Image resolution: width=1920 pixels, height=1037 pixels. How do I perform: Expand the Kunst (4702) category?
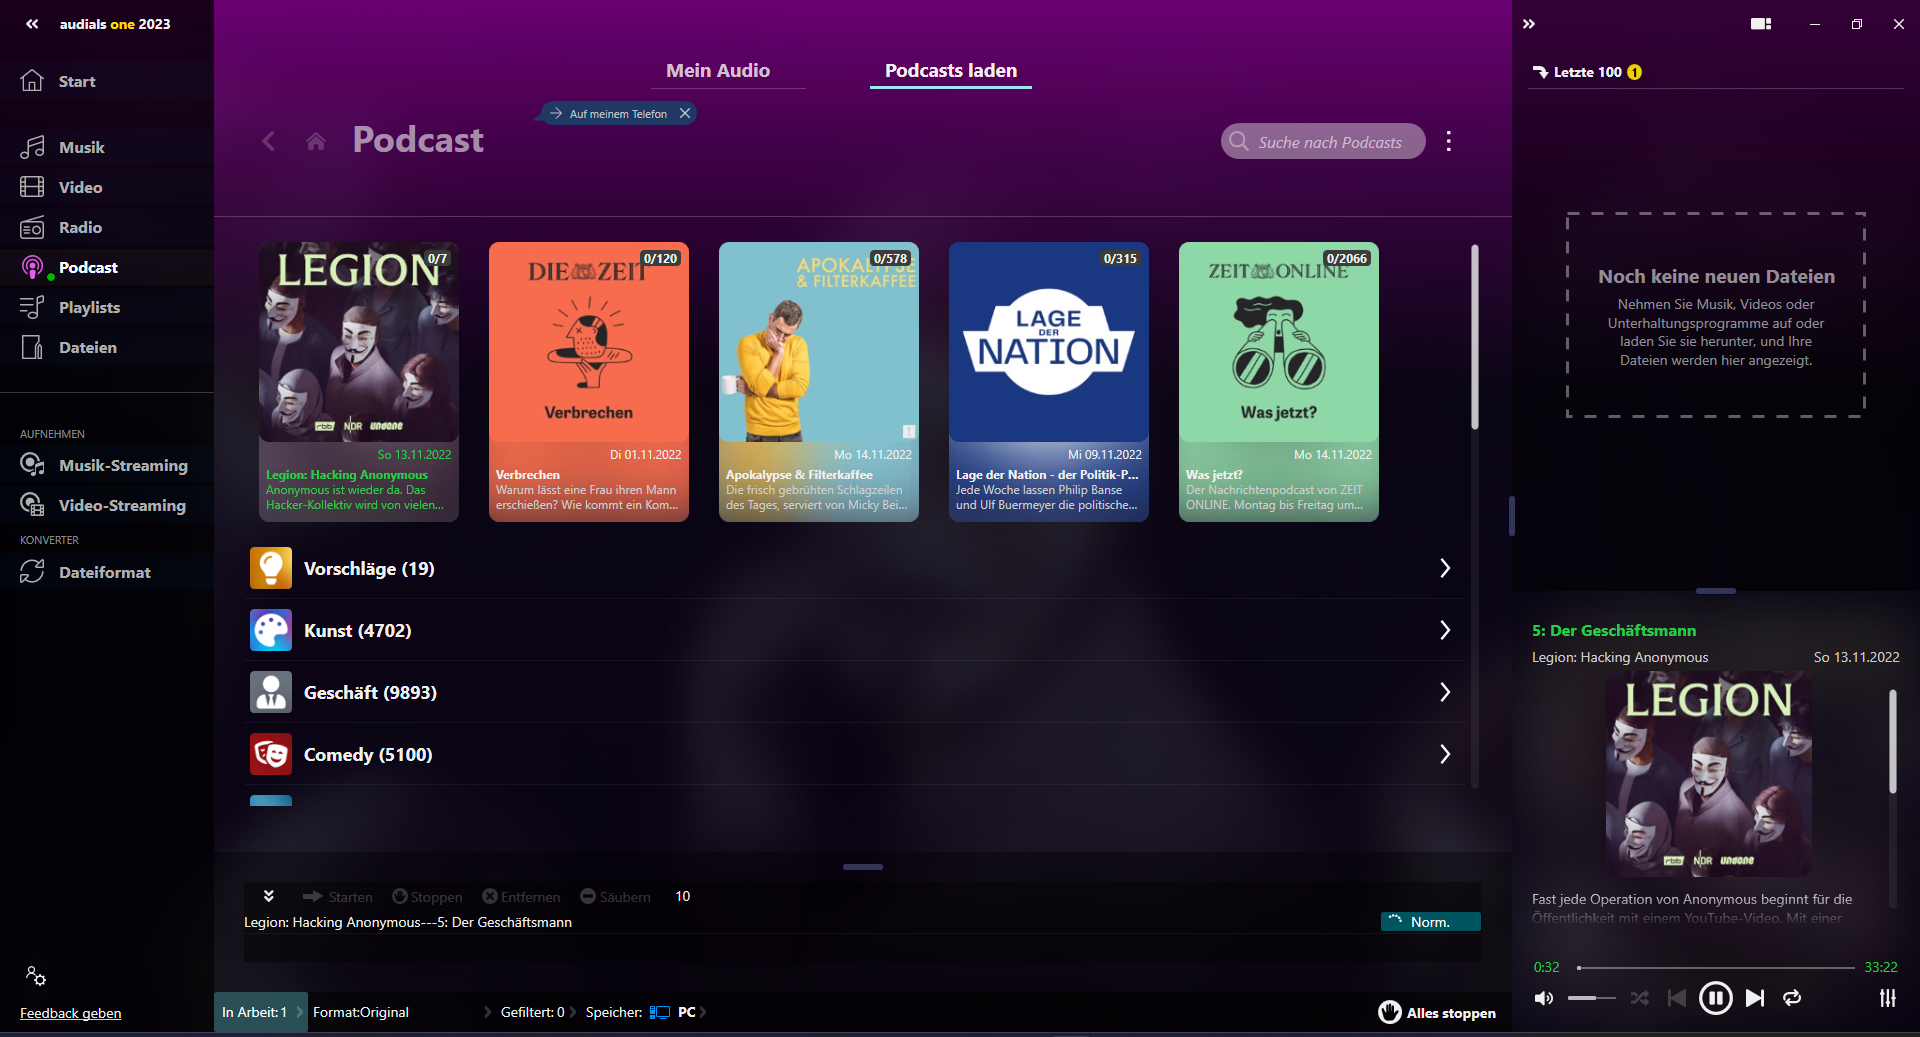point(855,630)
